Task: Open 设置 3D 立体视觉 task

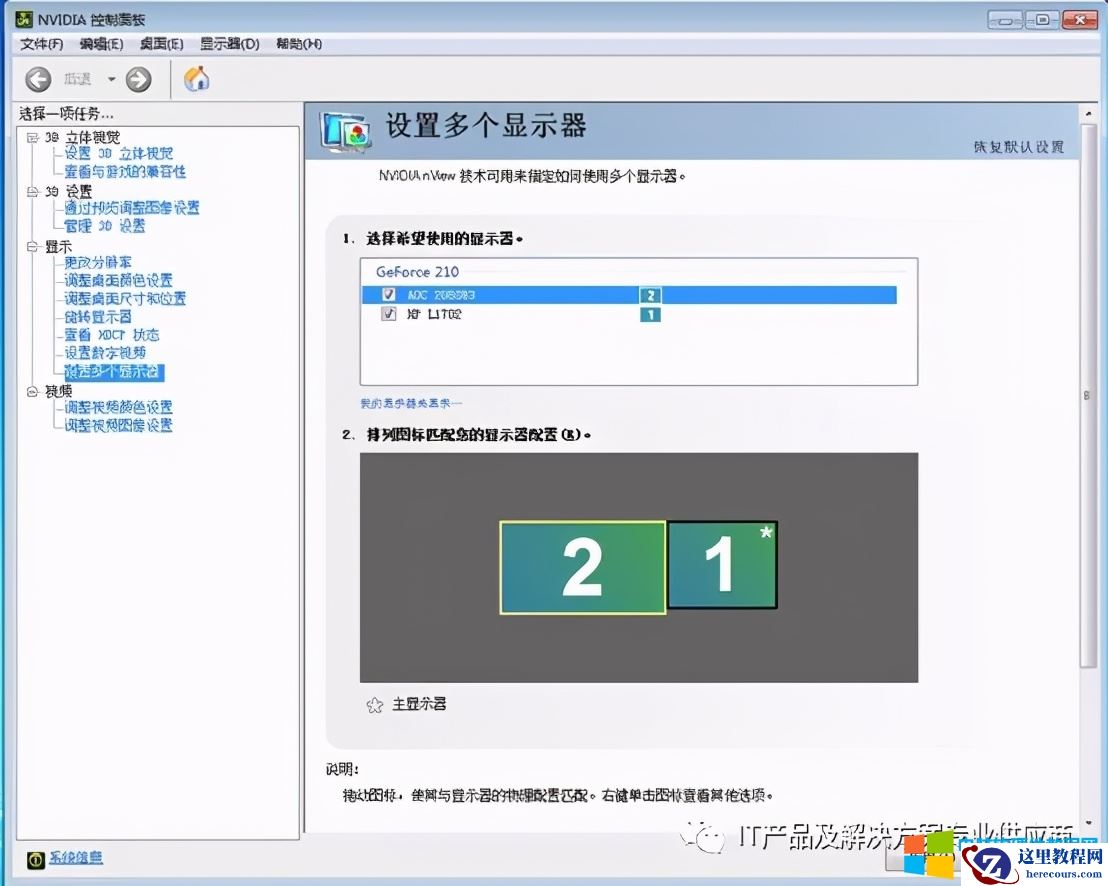Action: [x=119, y=153]
